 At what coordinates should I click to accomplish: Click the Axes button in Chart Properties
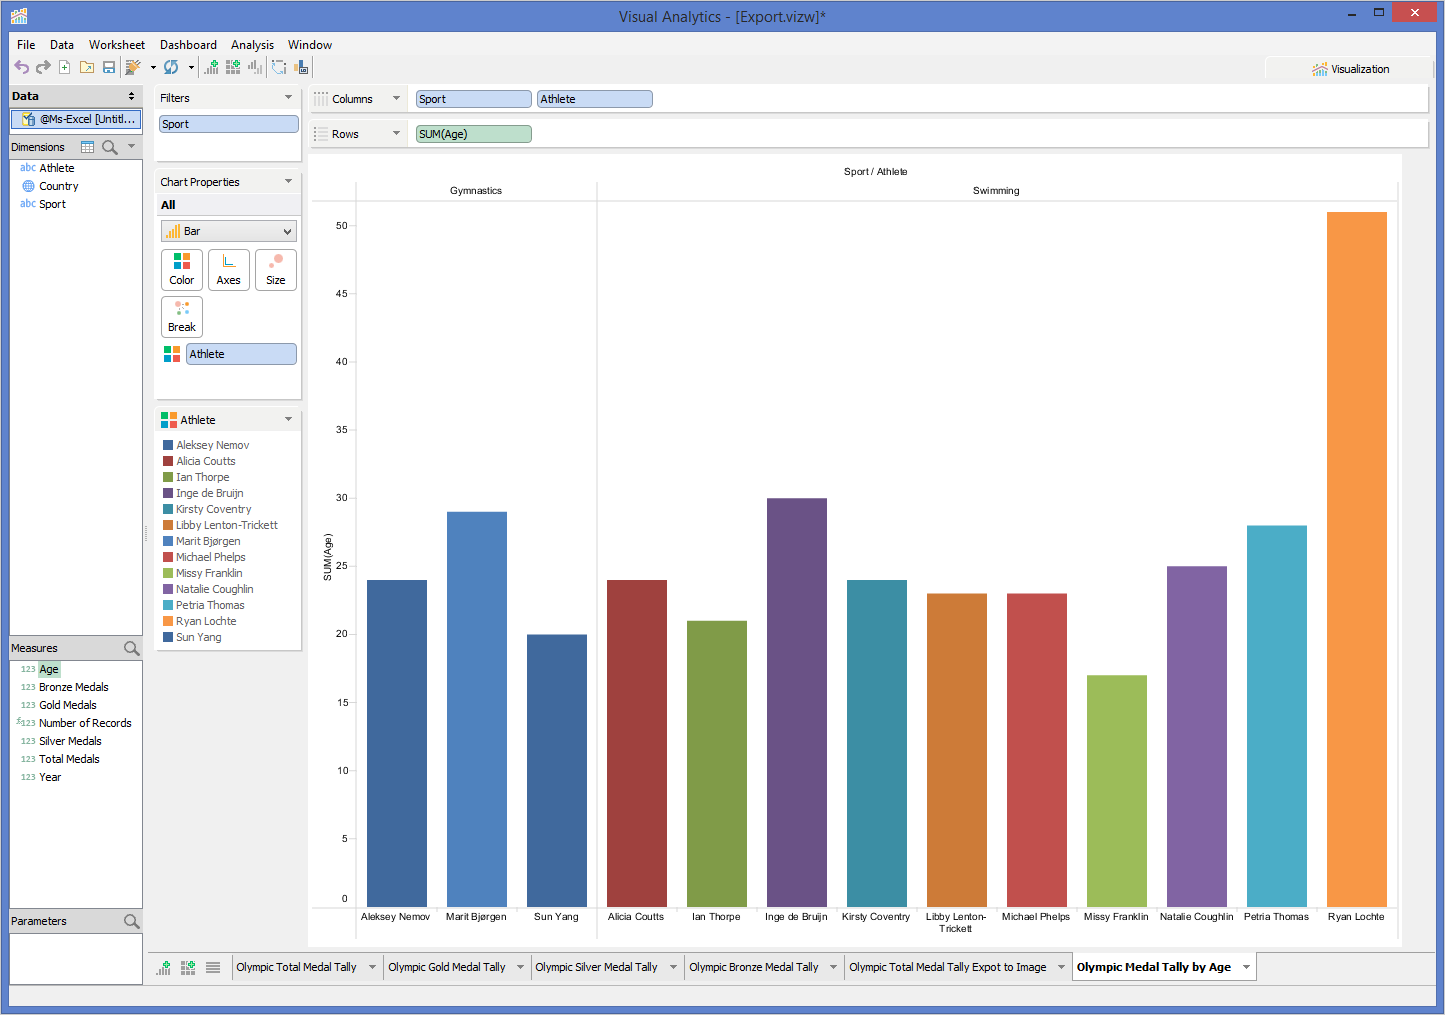[x=229, y=270]
